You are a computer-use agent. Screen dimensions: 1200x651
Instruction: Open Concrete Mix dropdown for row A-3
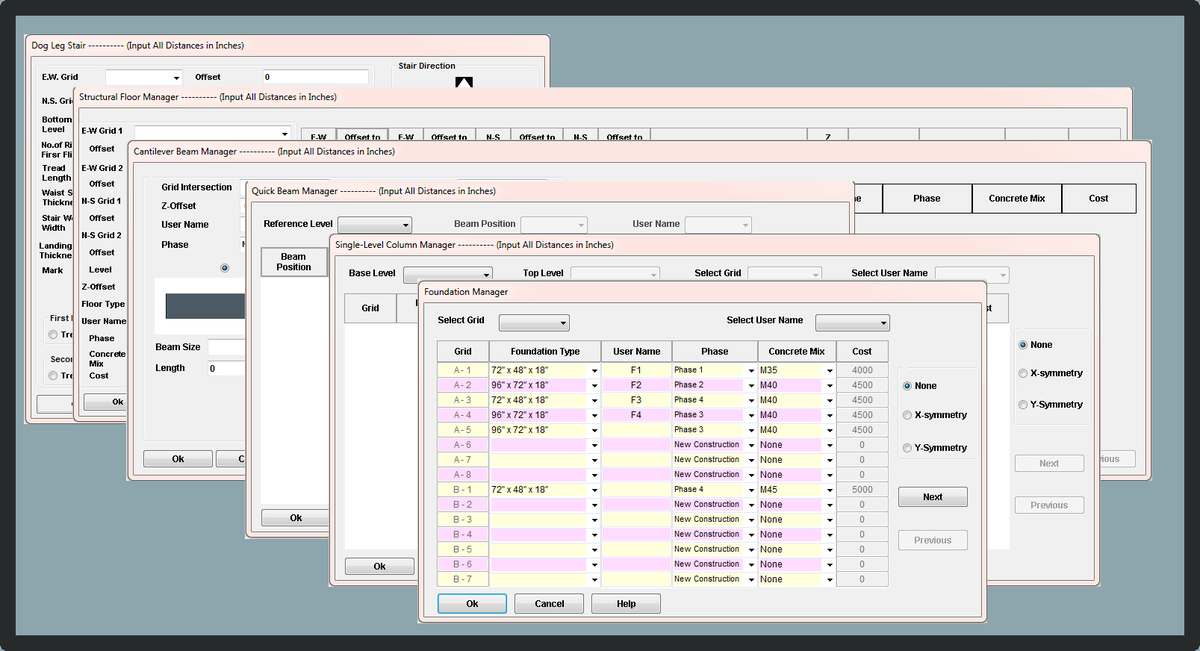(x=829, y=400)
